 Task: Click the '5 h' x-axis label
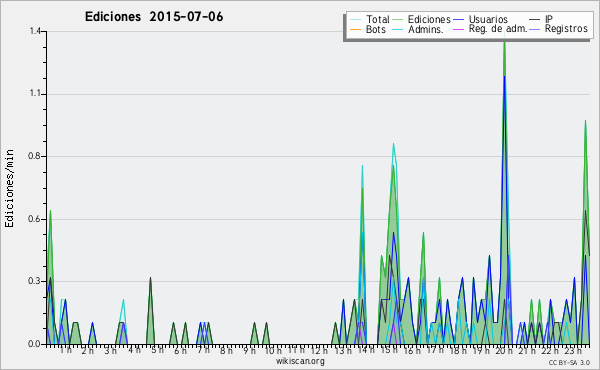(x=158, y=350)
